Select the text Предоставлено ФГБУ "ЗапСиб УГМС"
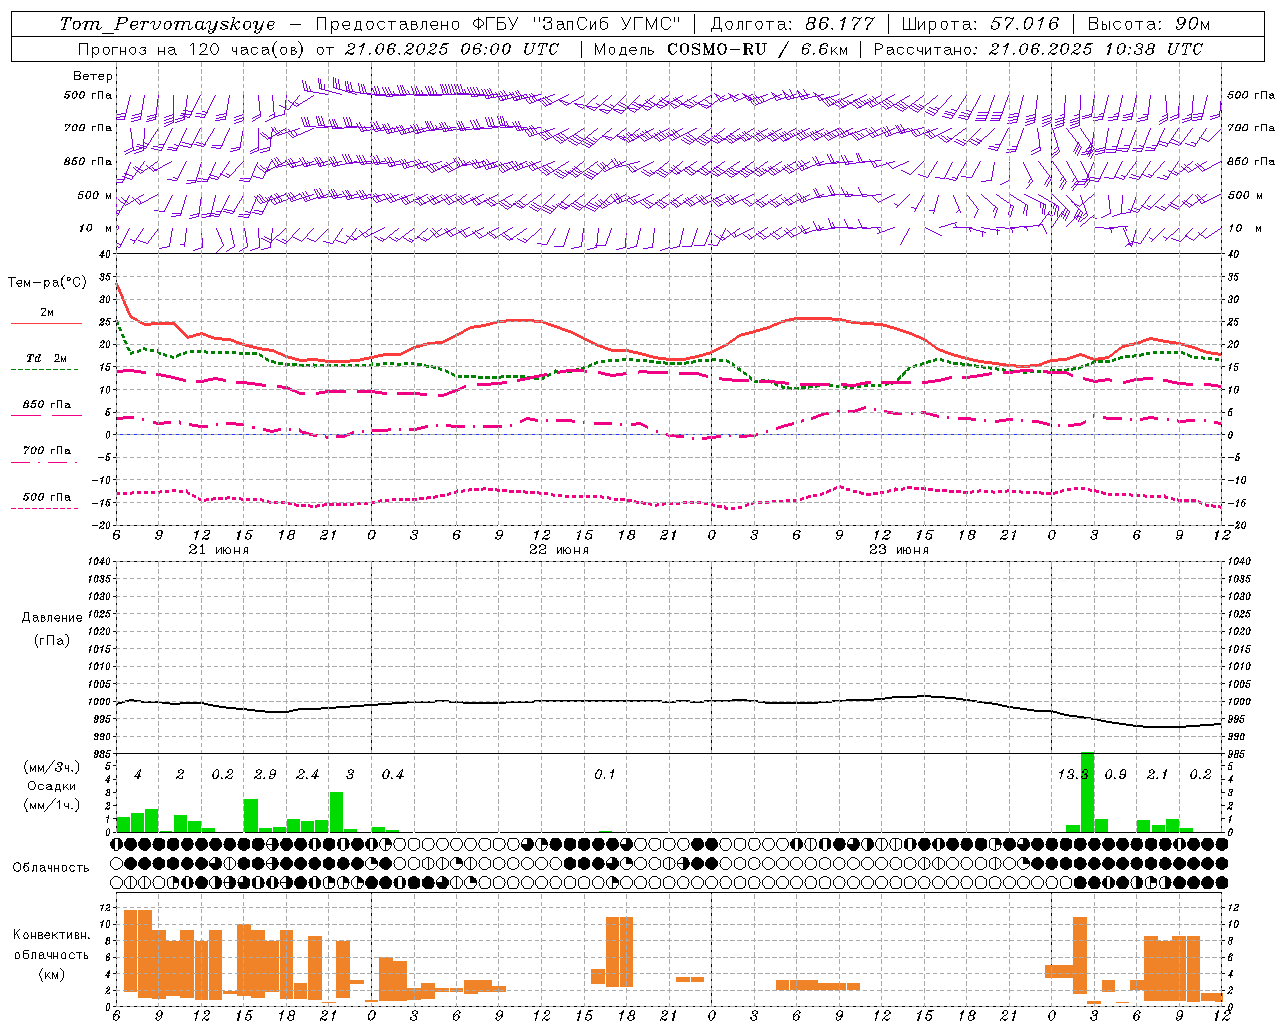 pyautogui.click(x=498, y=24)
